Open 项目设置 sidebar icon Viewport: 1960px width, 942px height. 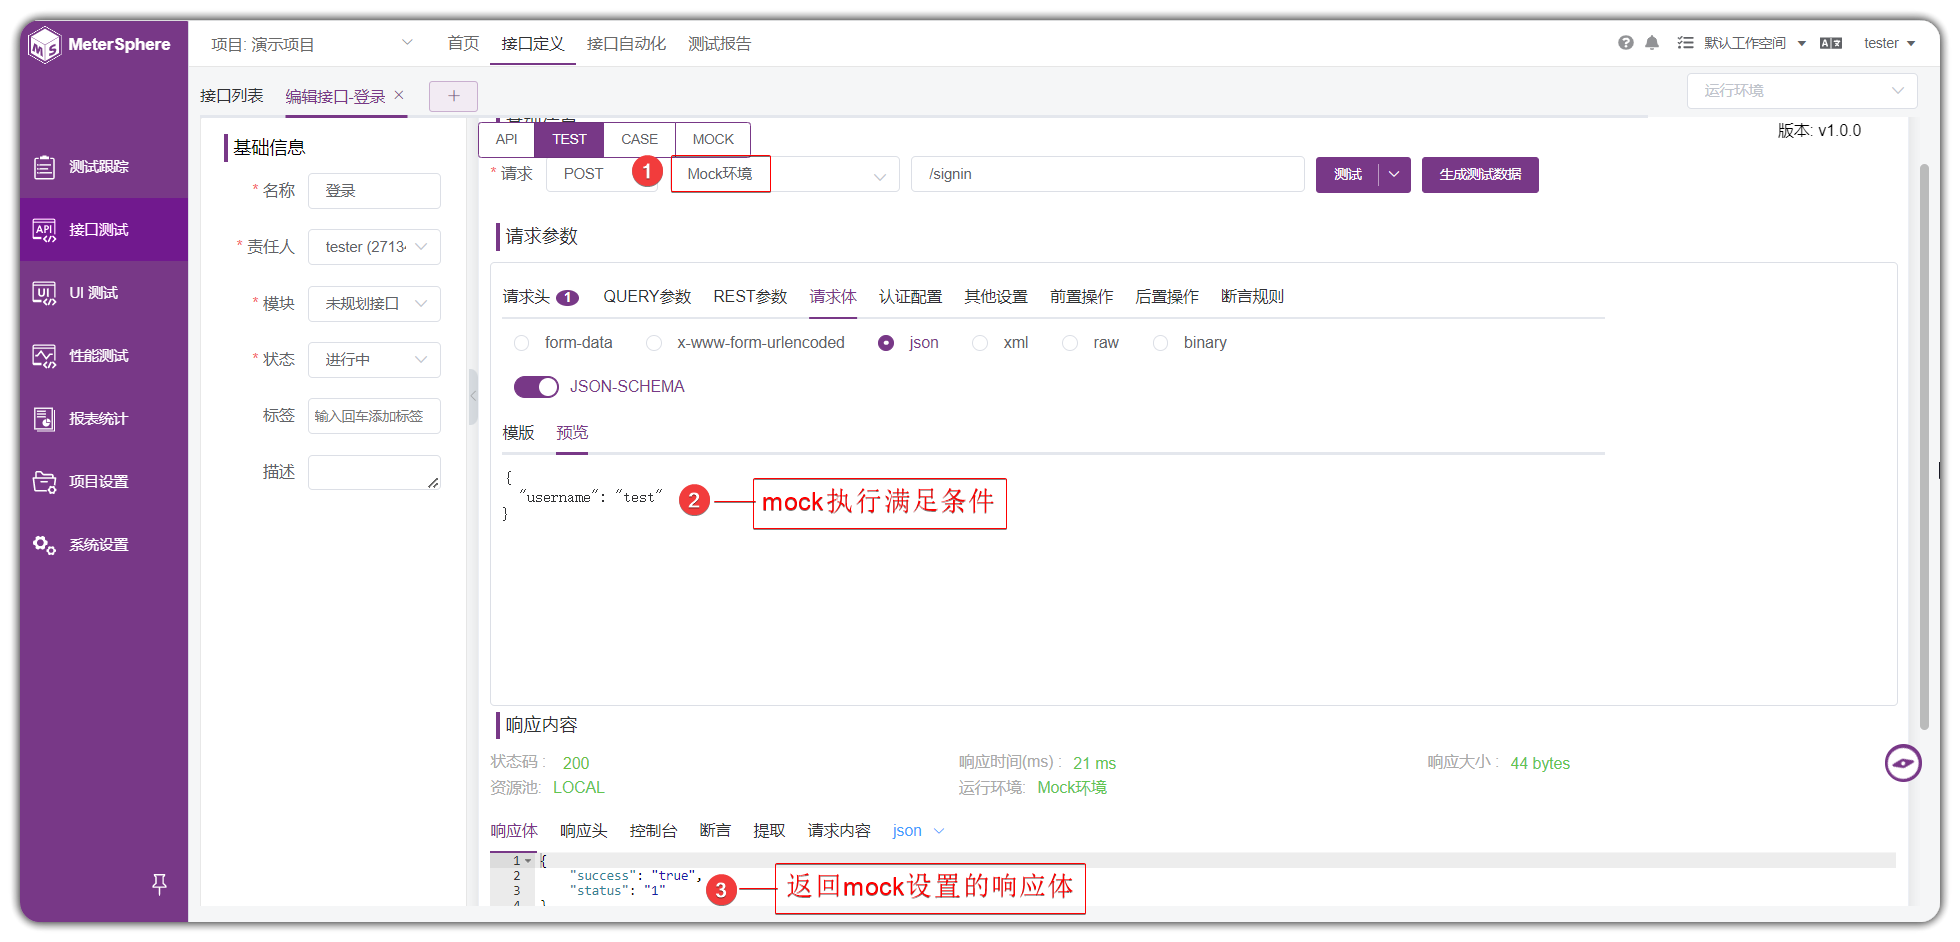[x=44, y=482]
